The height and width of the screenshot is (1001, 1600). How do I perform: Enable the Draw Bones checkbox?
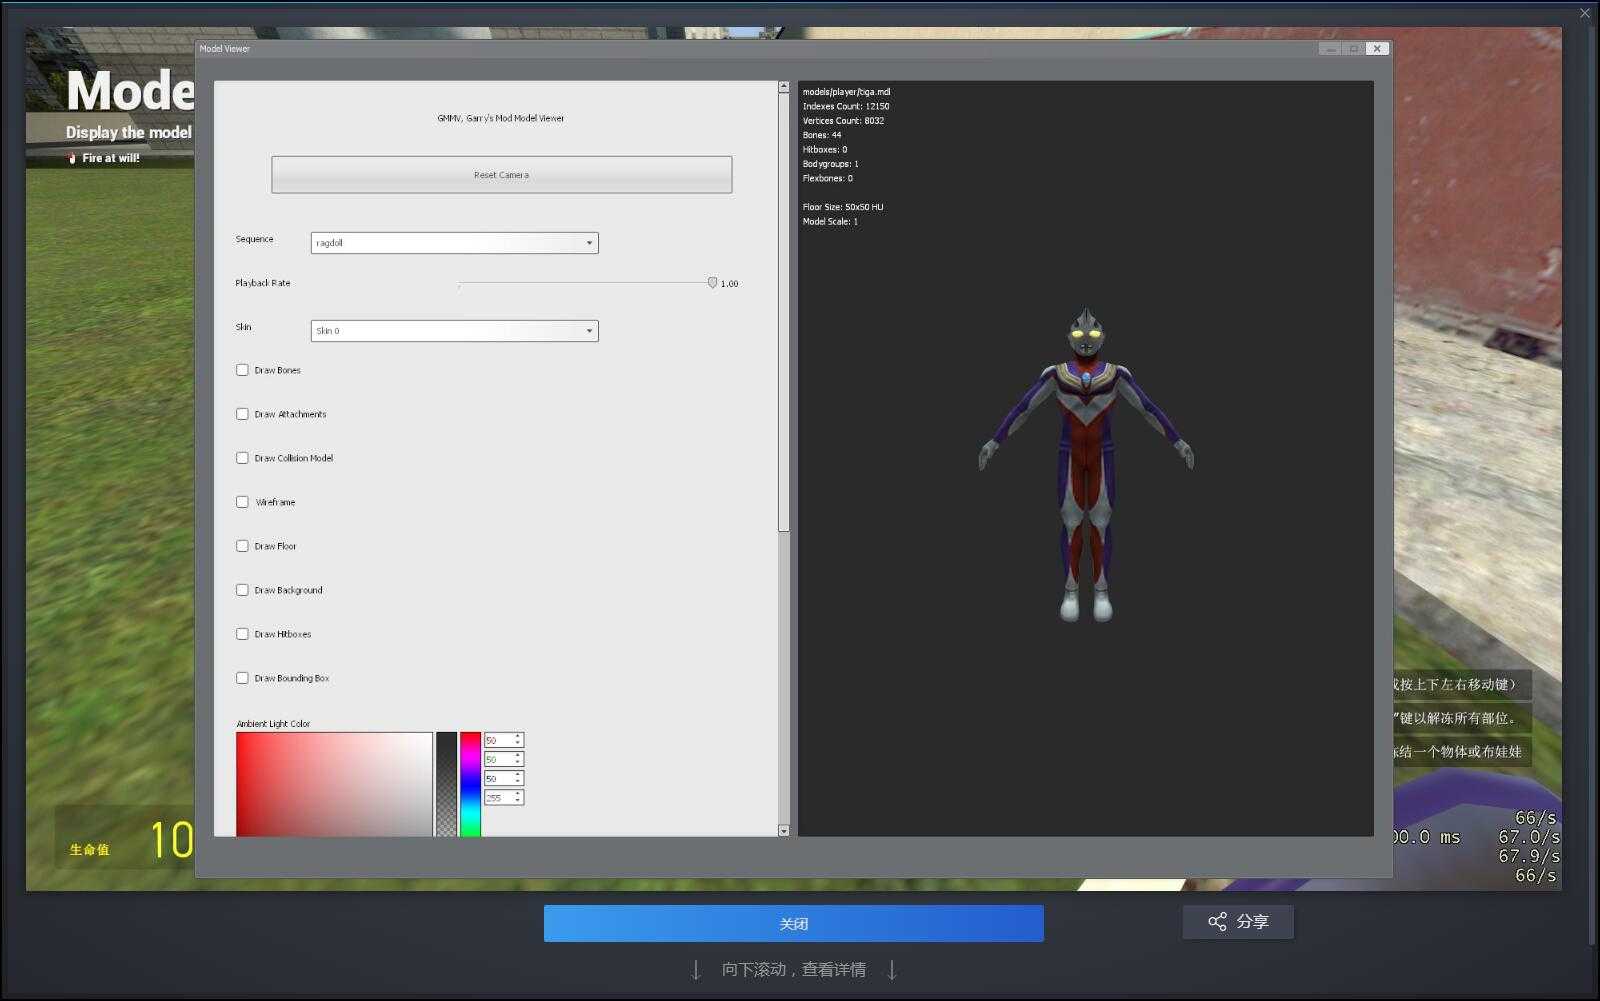pos(242,370)
